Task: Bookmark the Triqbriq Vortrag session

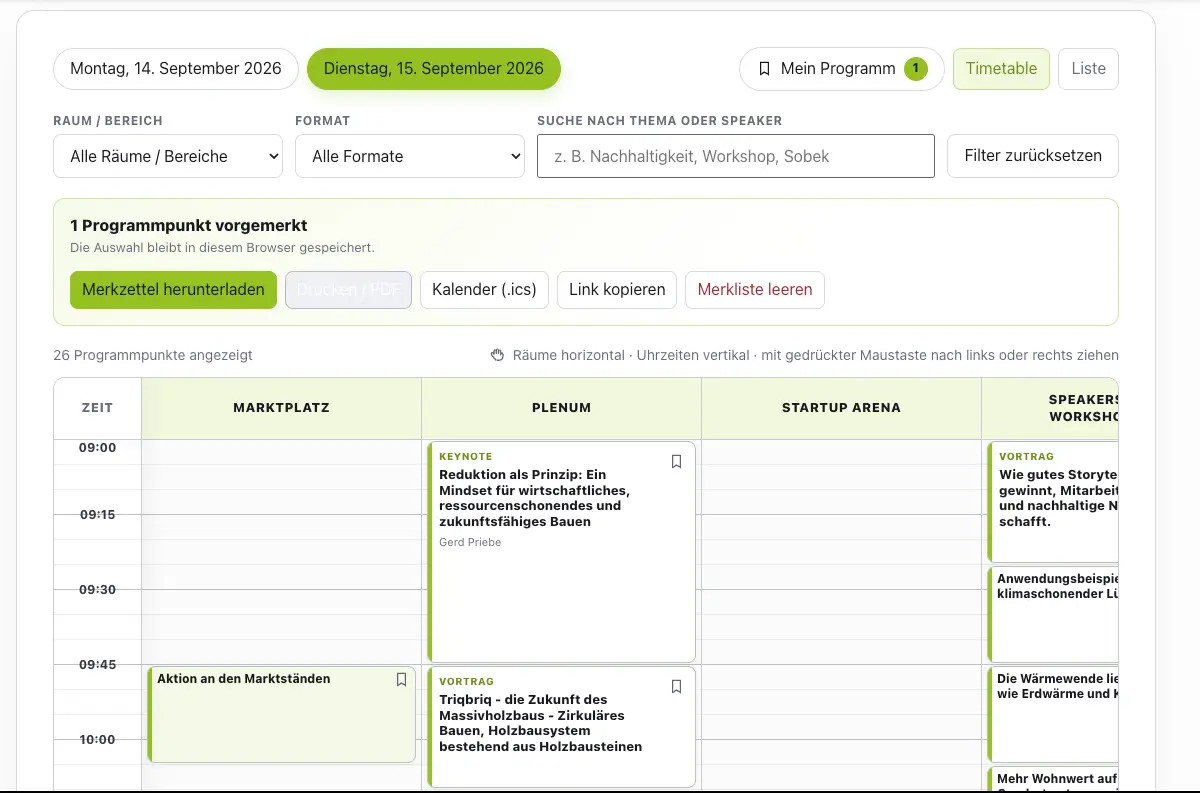Action: [676, 686]
